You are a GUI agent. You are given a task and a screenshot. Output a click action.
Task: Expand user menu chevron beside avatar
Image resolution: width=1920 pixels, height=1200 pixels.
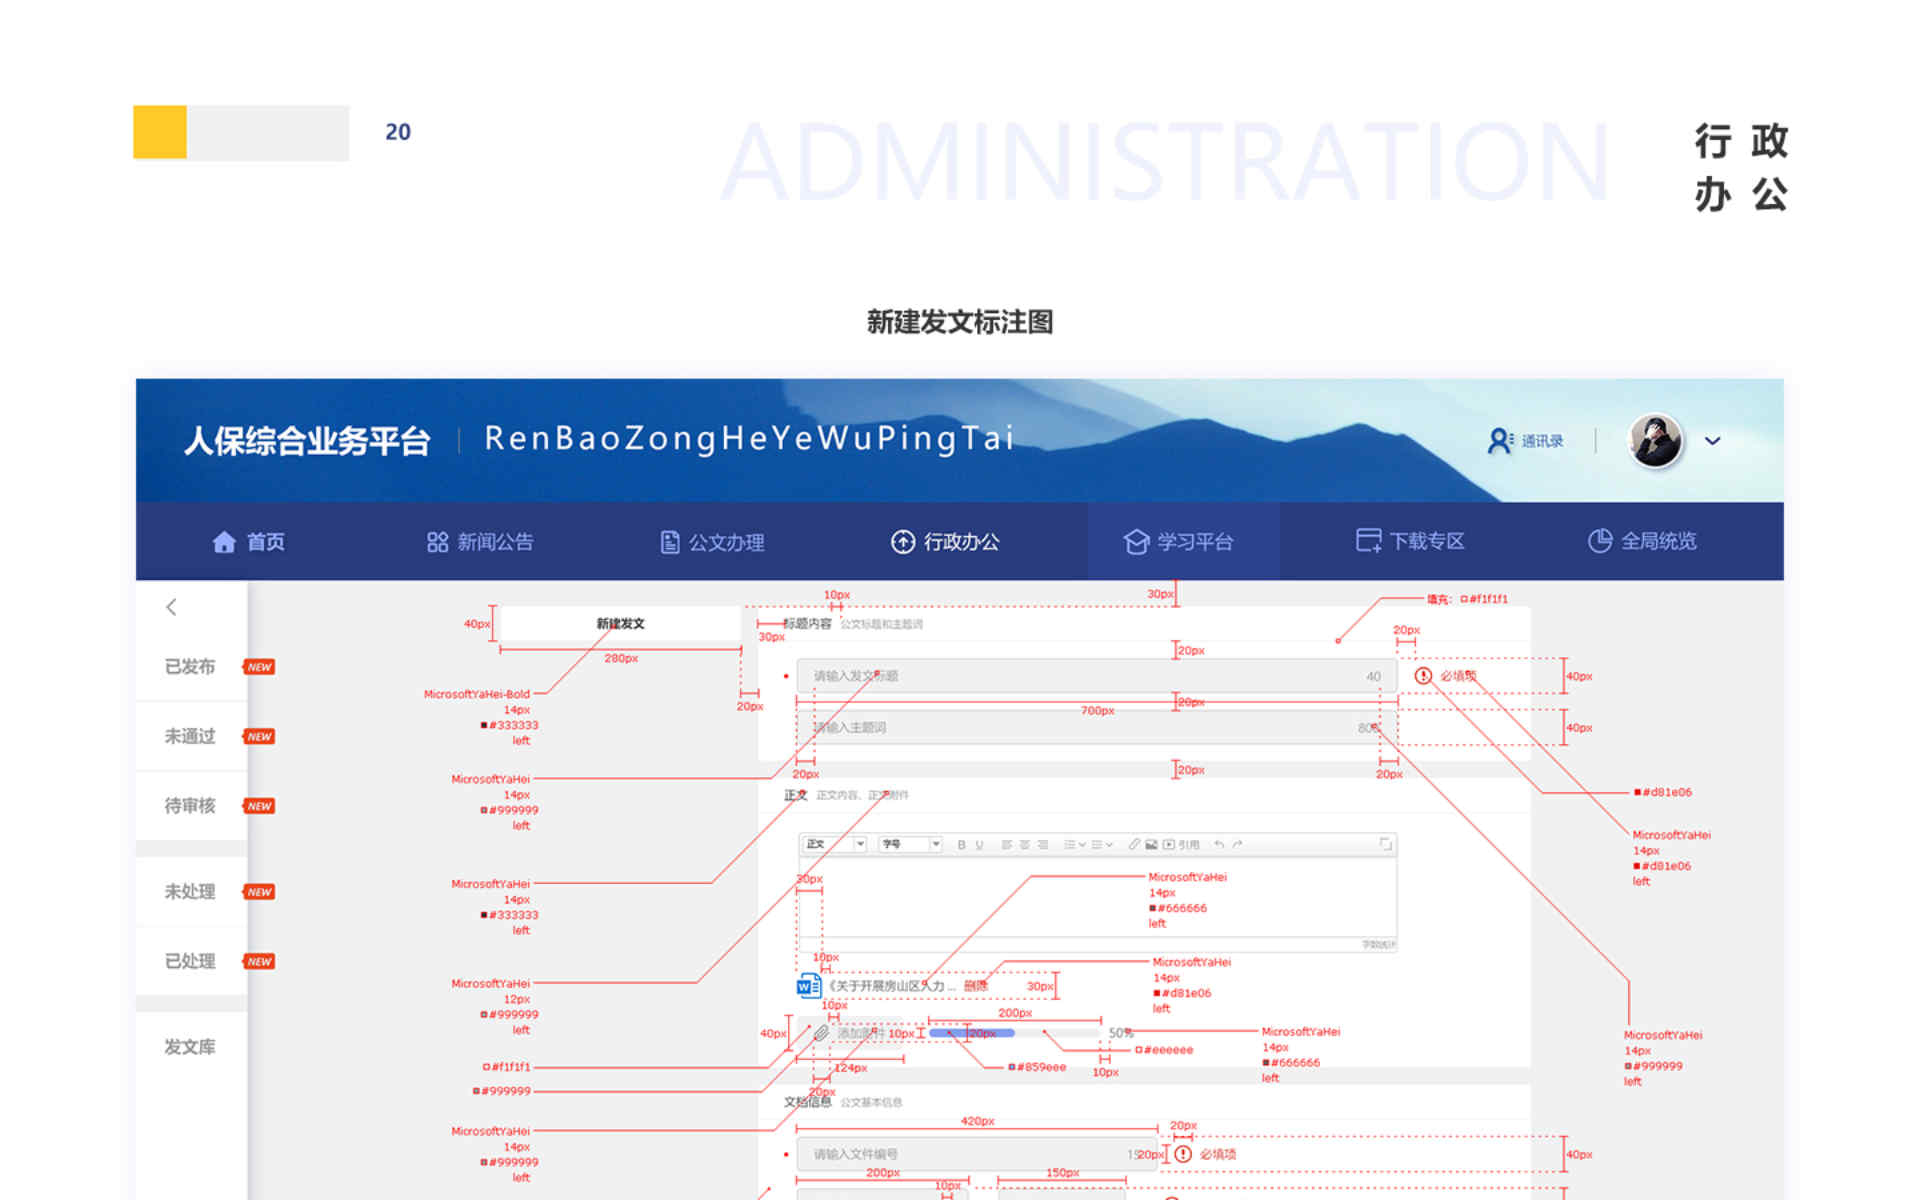coord(1712,441)
